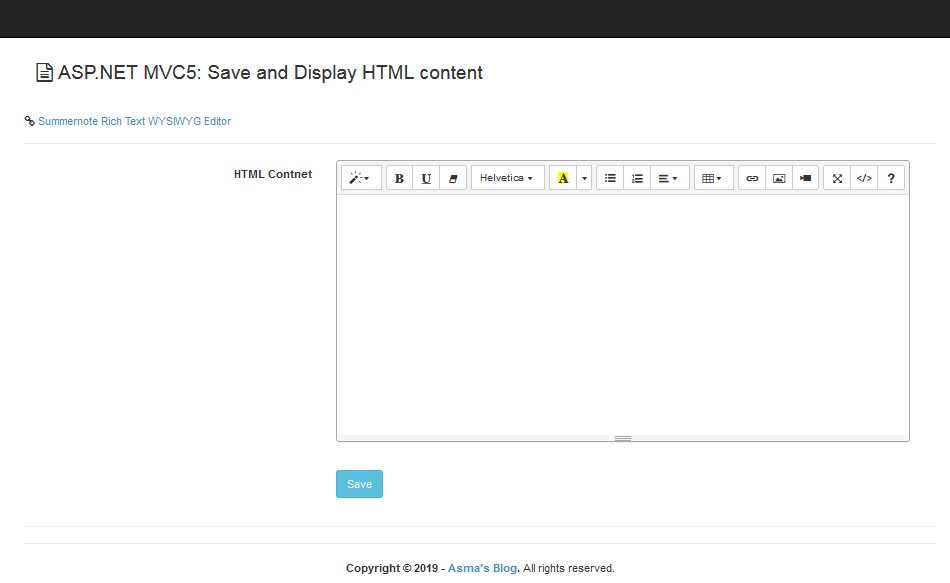Open the Helvetica font family dropdown

[x=507, y=177]
